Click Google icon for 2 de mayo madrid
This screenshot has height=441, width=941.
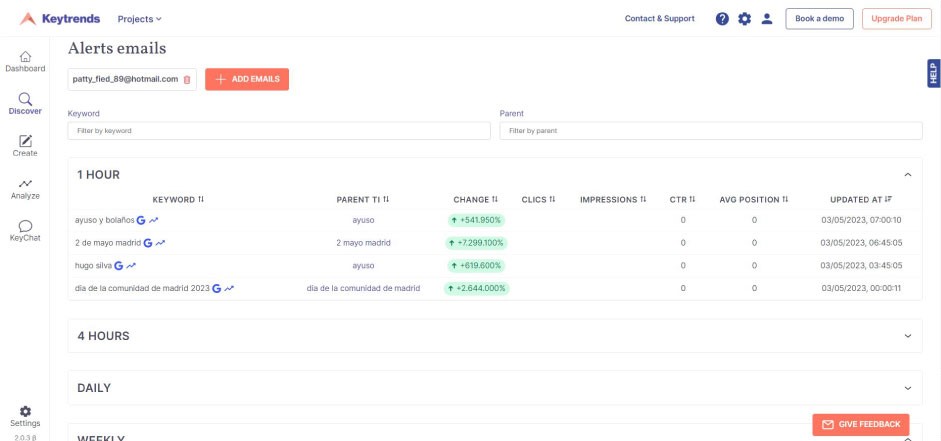[x=148, y=243]
